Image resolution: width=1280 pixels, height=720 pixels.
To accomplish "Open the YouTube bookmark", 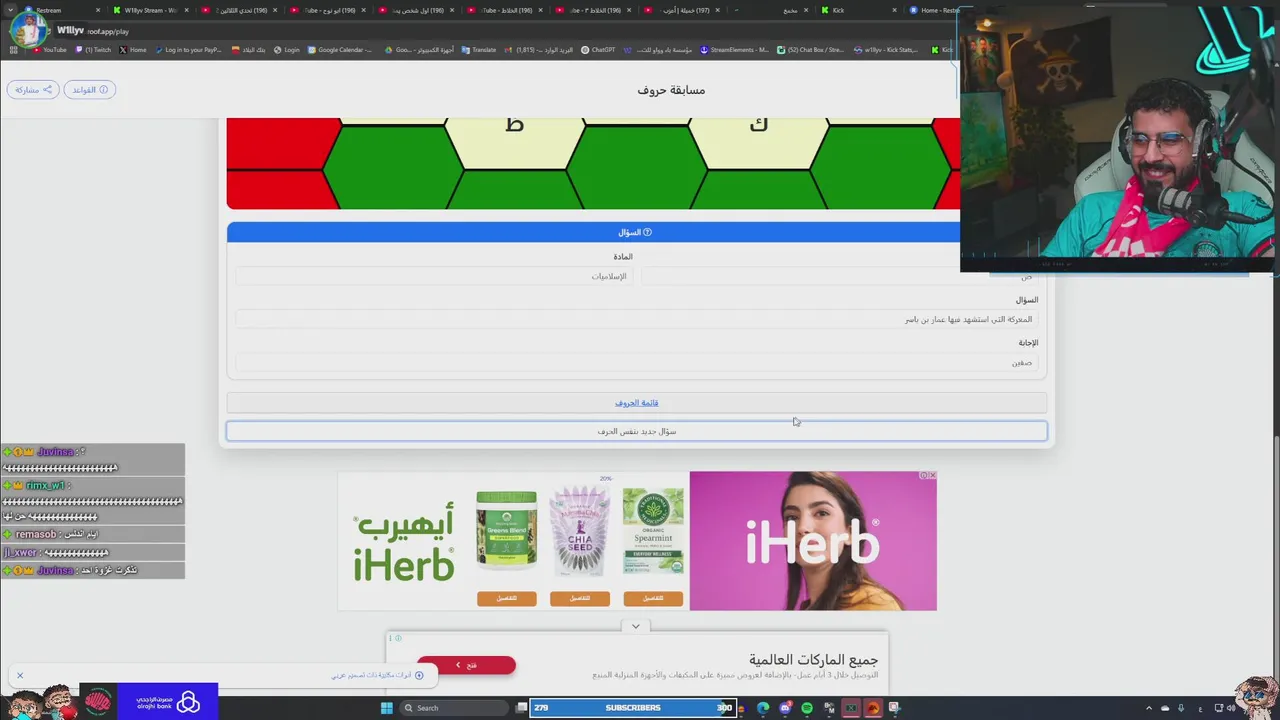I will pyautogui.click(x=49, y=50).
